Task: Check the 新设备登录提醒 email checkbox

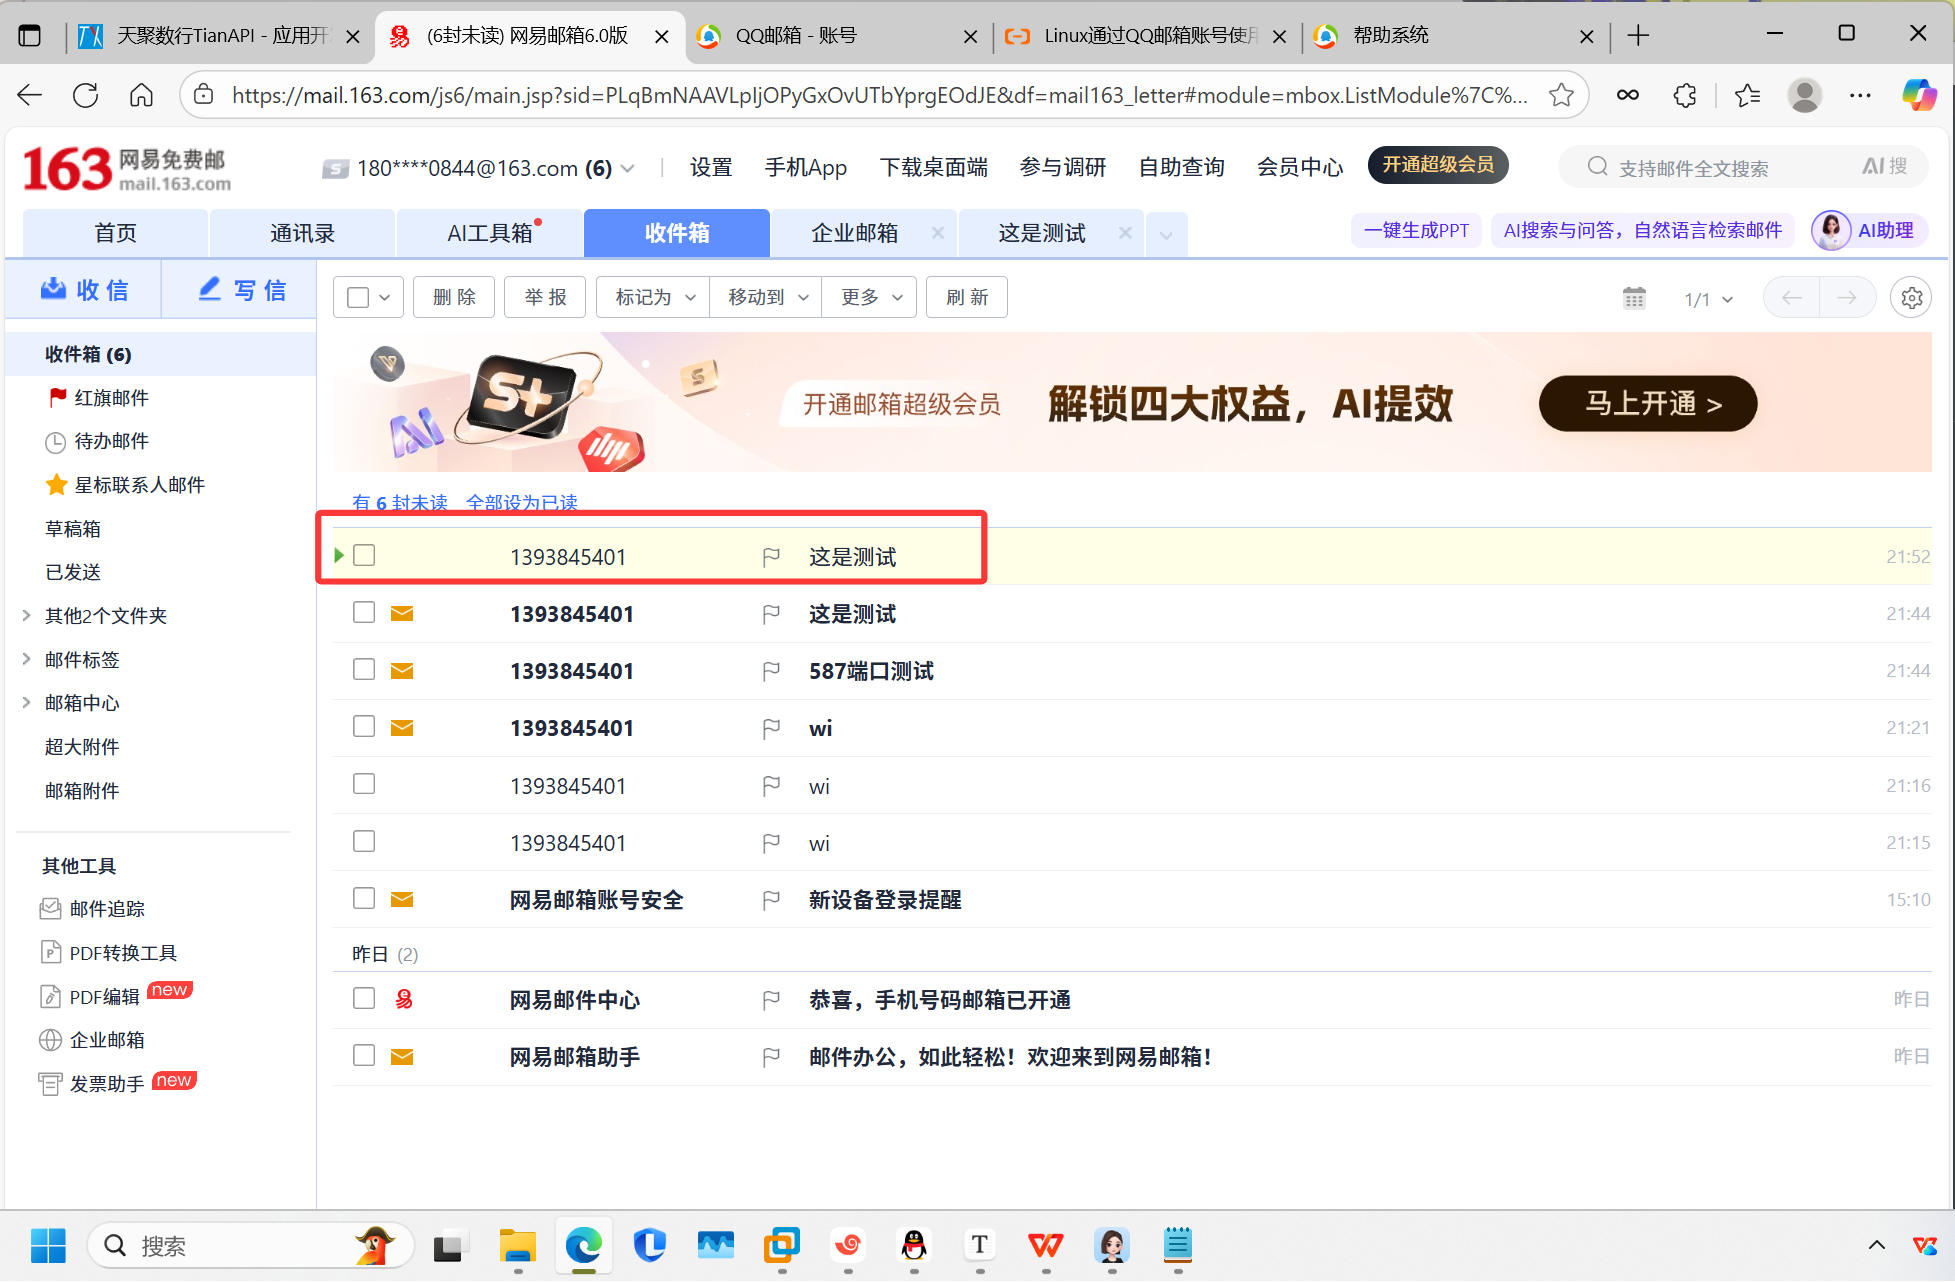Action: click(x=364, y=898)
